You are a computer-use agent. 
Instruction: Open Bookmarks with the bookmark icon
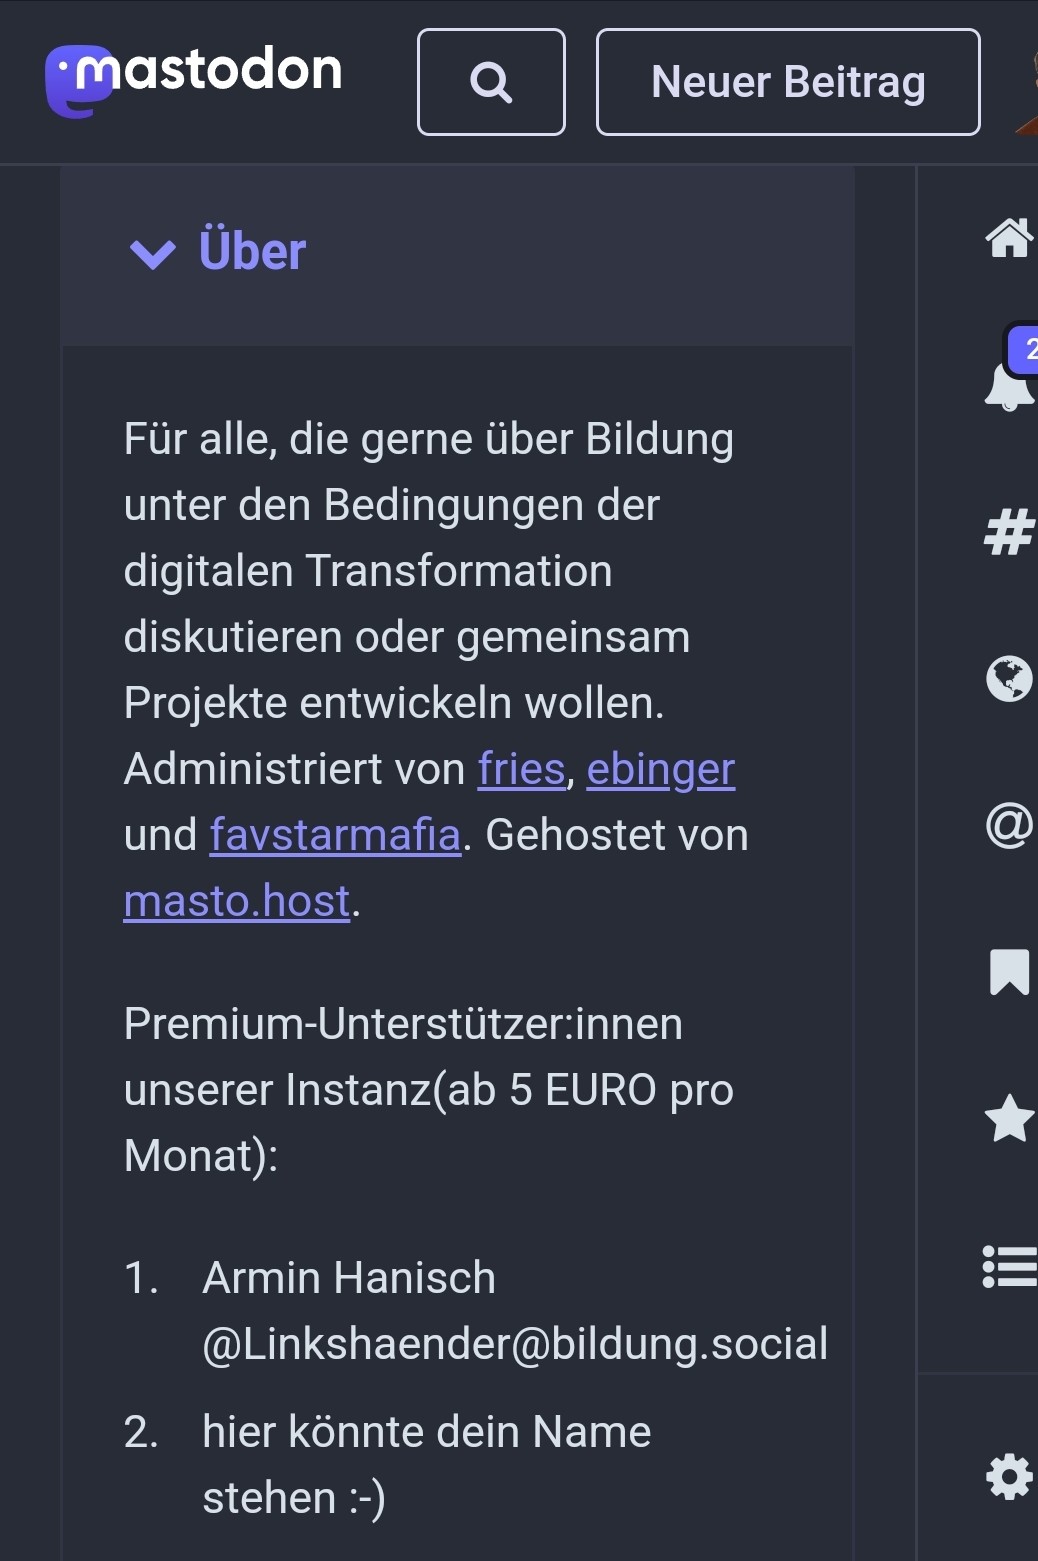[x=1009, y=972]
